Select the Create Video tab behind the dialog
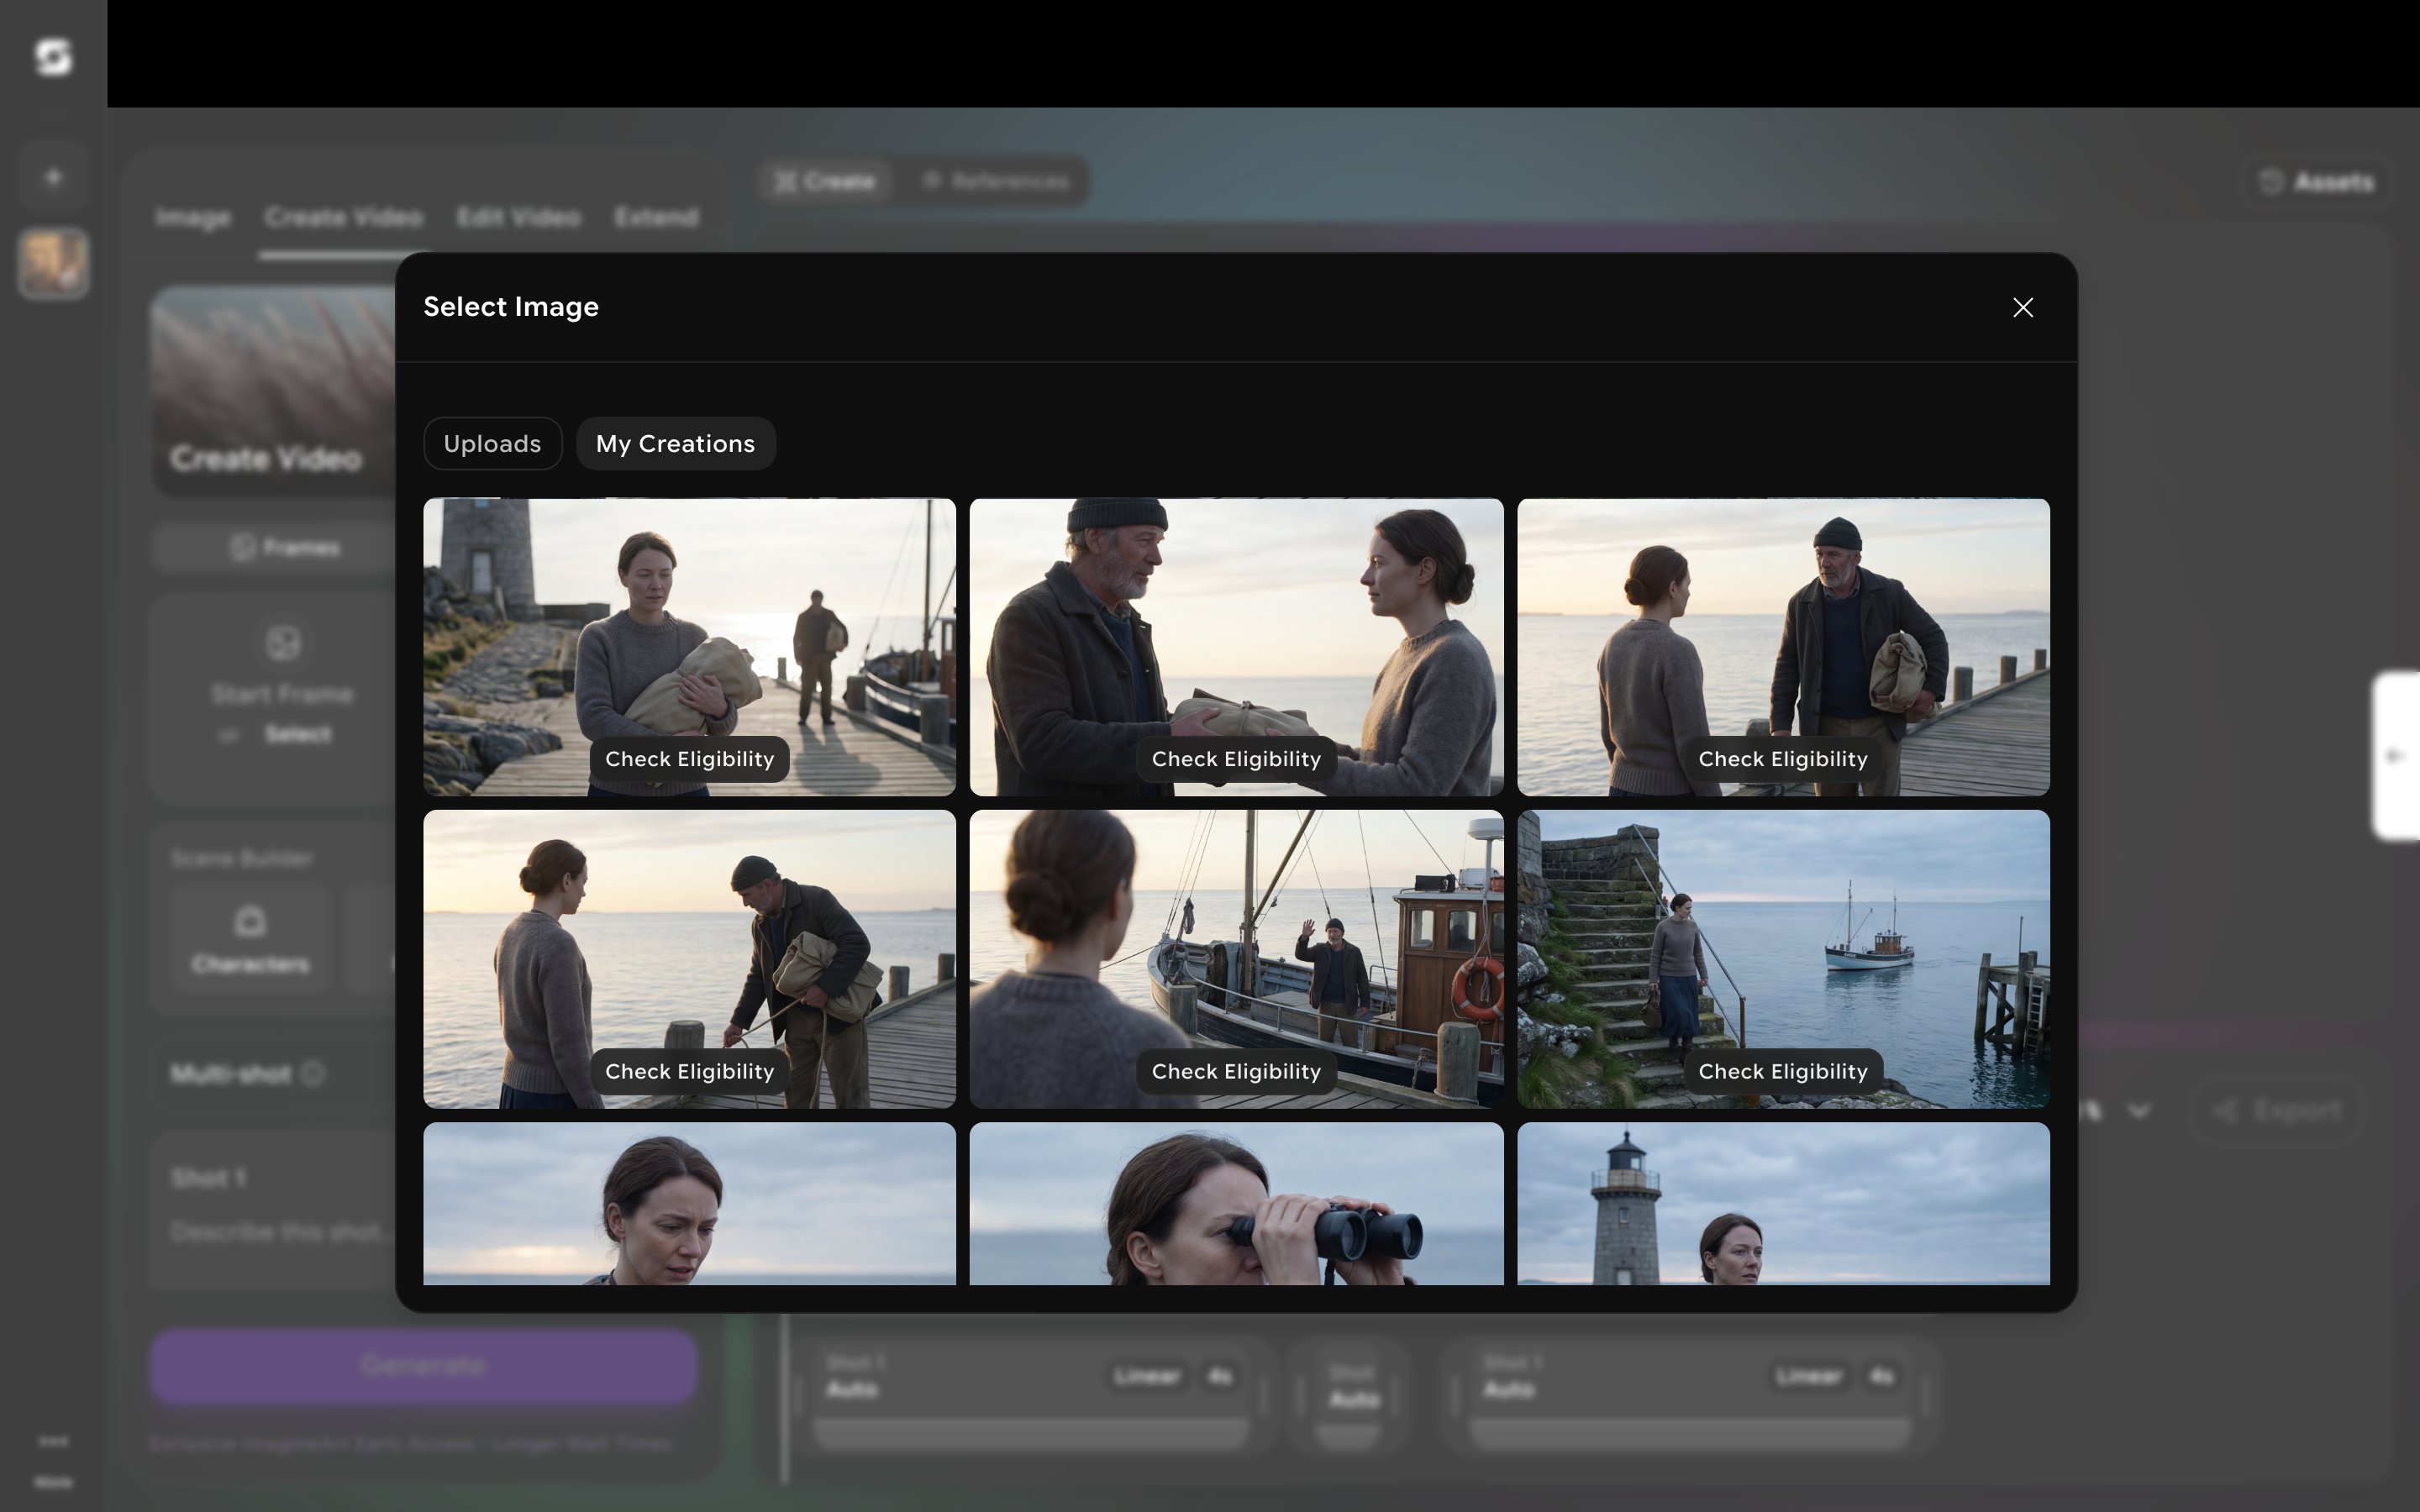Viewport: 2420px width, 1512px height. [344, 217]
